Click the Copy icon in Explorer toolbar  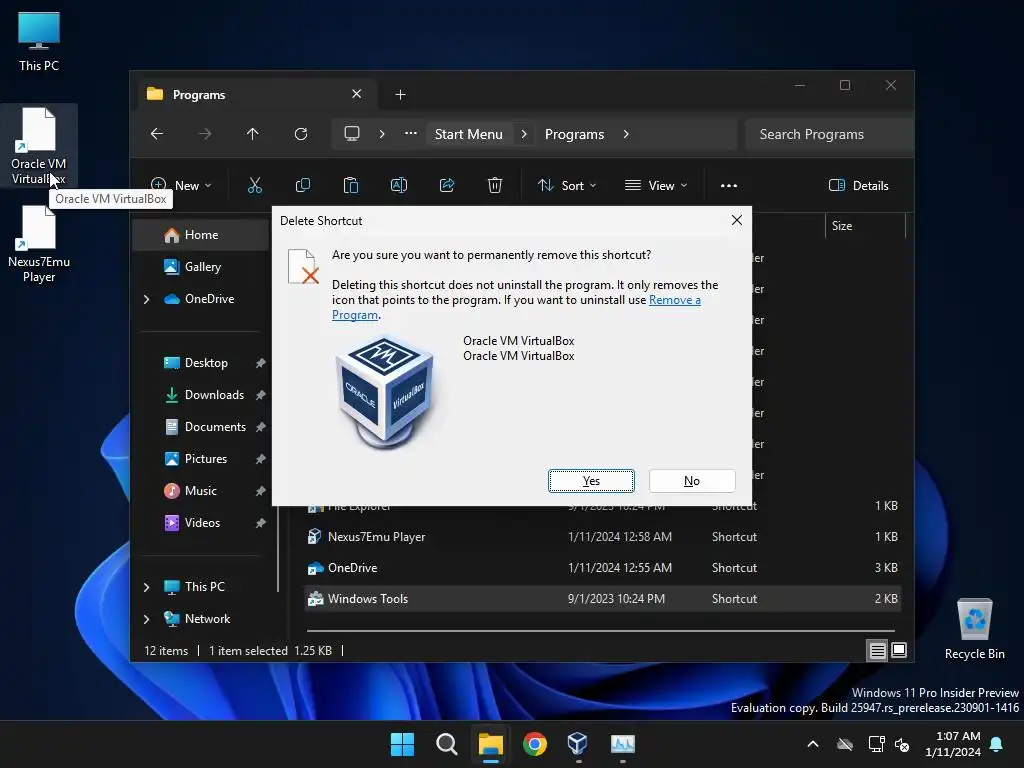coord(302,185)
